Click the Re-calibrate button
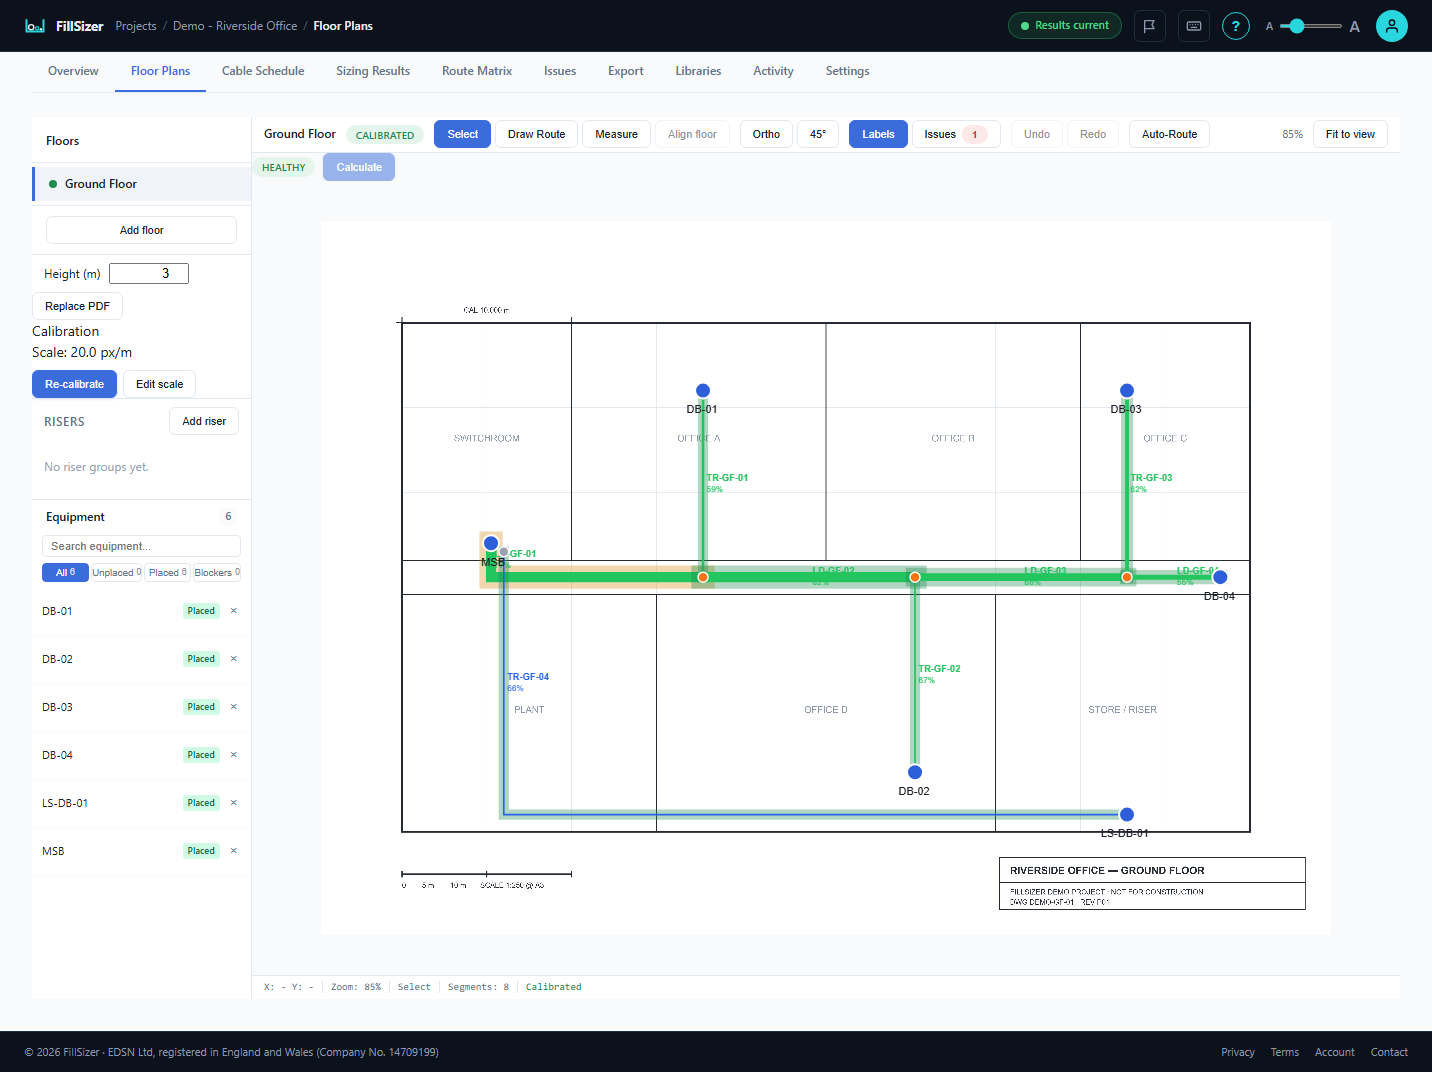 (74, 384)
